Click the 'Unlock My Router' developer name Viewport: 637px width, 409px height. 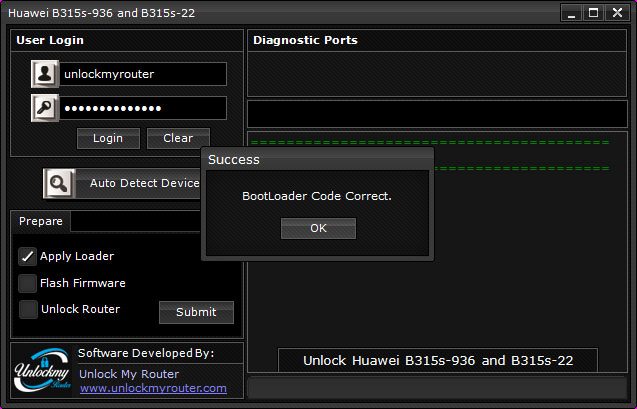pos(129,374)
